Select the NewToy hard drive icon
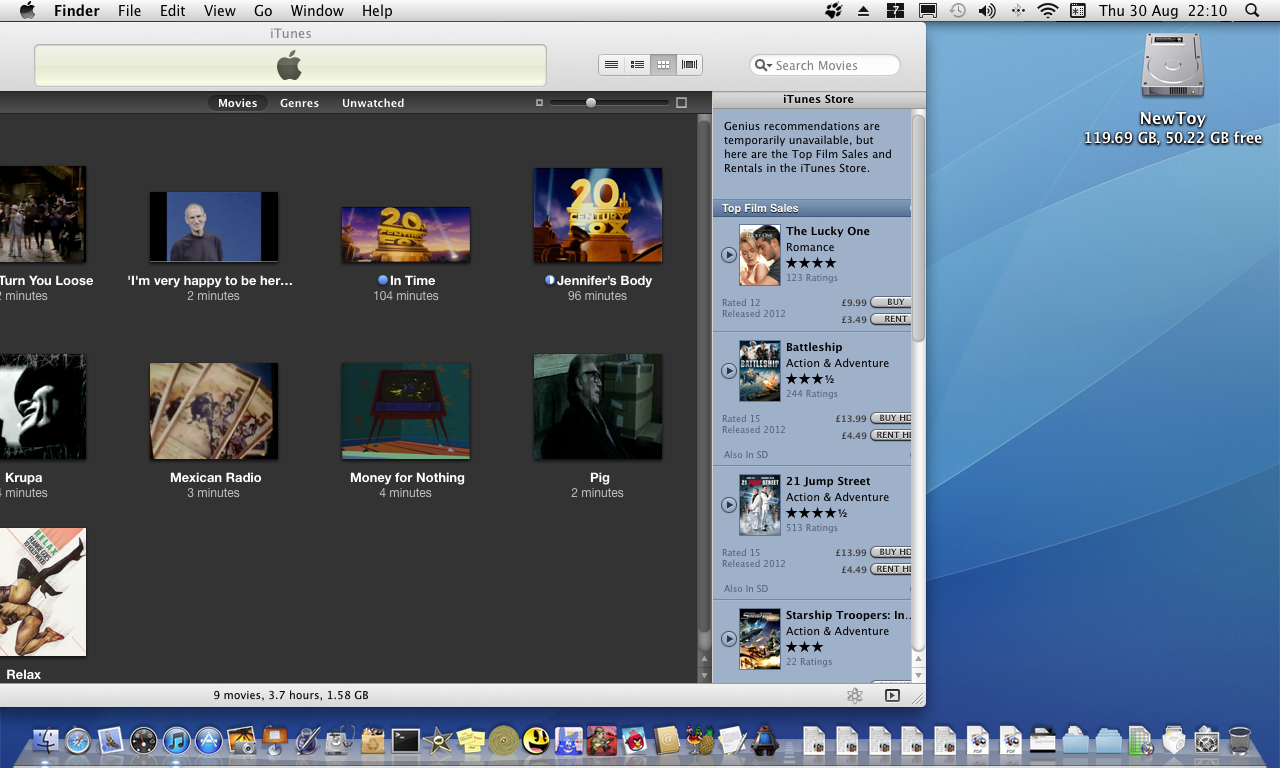 [x=1173, y=66]
